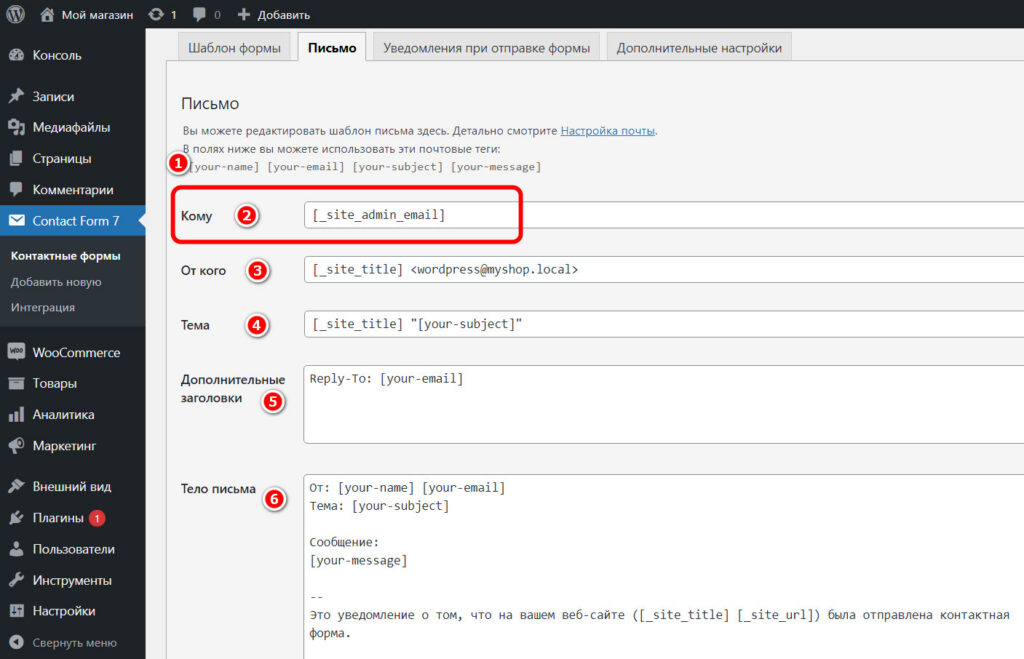Viewport: 1024px width, 659px height.
Task: Select the Письмо tab
Action: tap(332, 48)
